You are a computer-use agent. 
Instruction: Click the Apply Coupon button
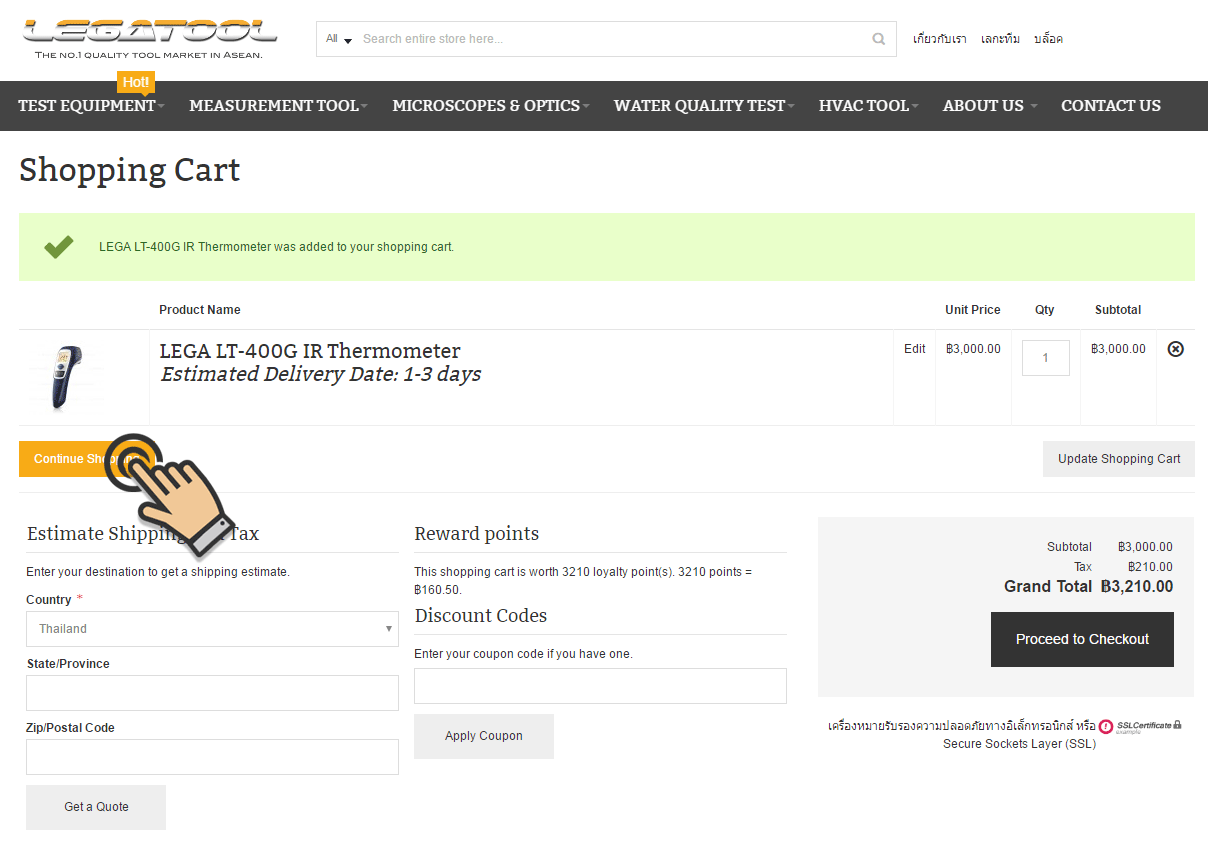(x=484, y=736)
